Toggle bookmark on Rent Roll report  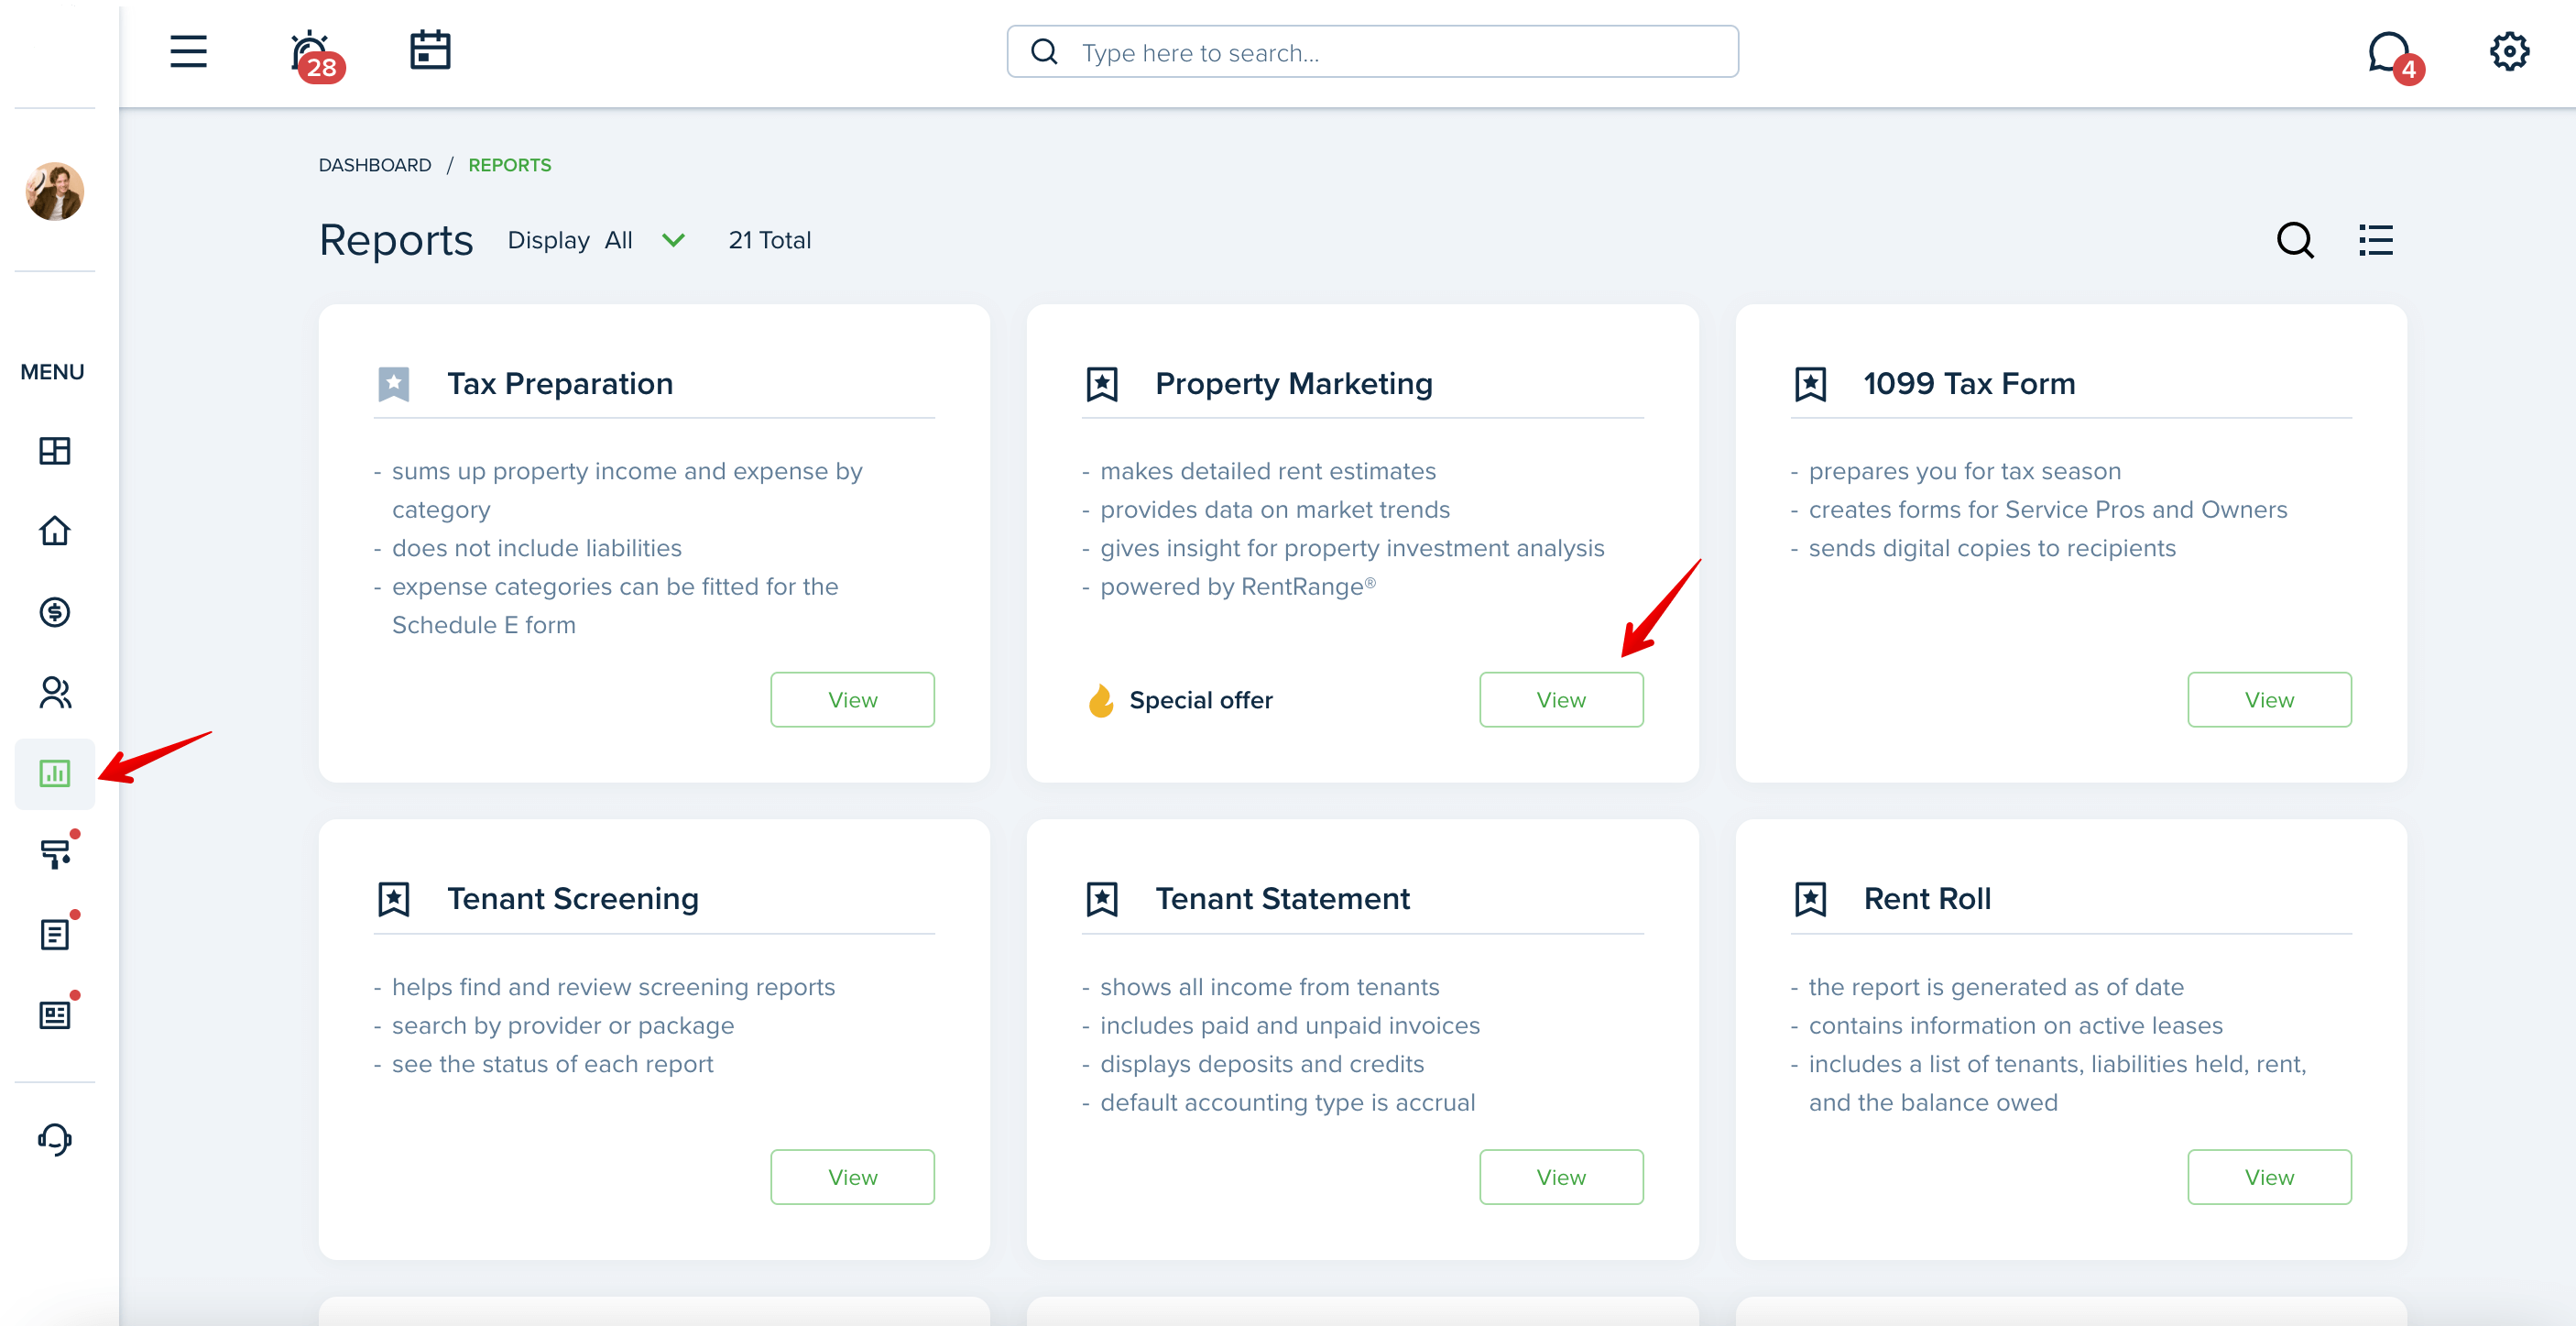1810,899
